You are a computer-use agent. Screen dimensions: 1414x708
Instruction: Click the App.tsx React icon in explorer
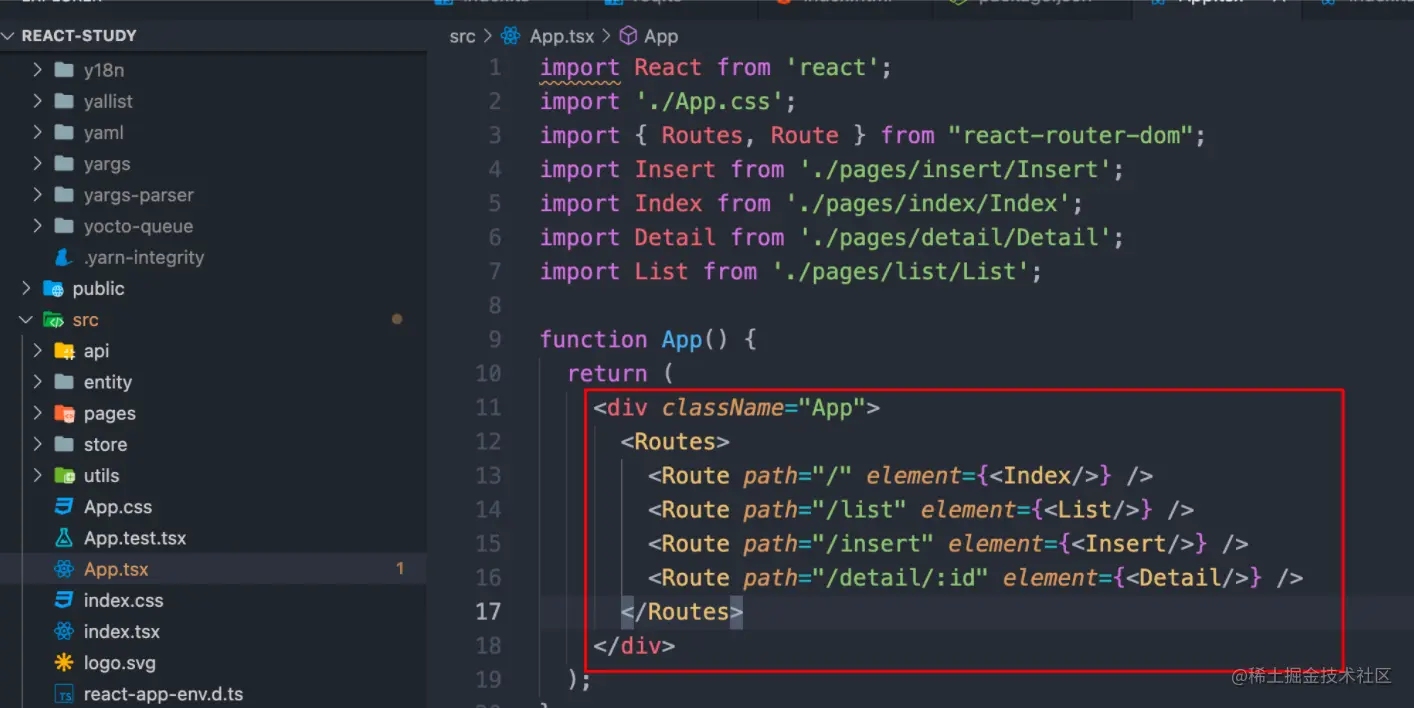(64, 569)
